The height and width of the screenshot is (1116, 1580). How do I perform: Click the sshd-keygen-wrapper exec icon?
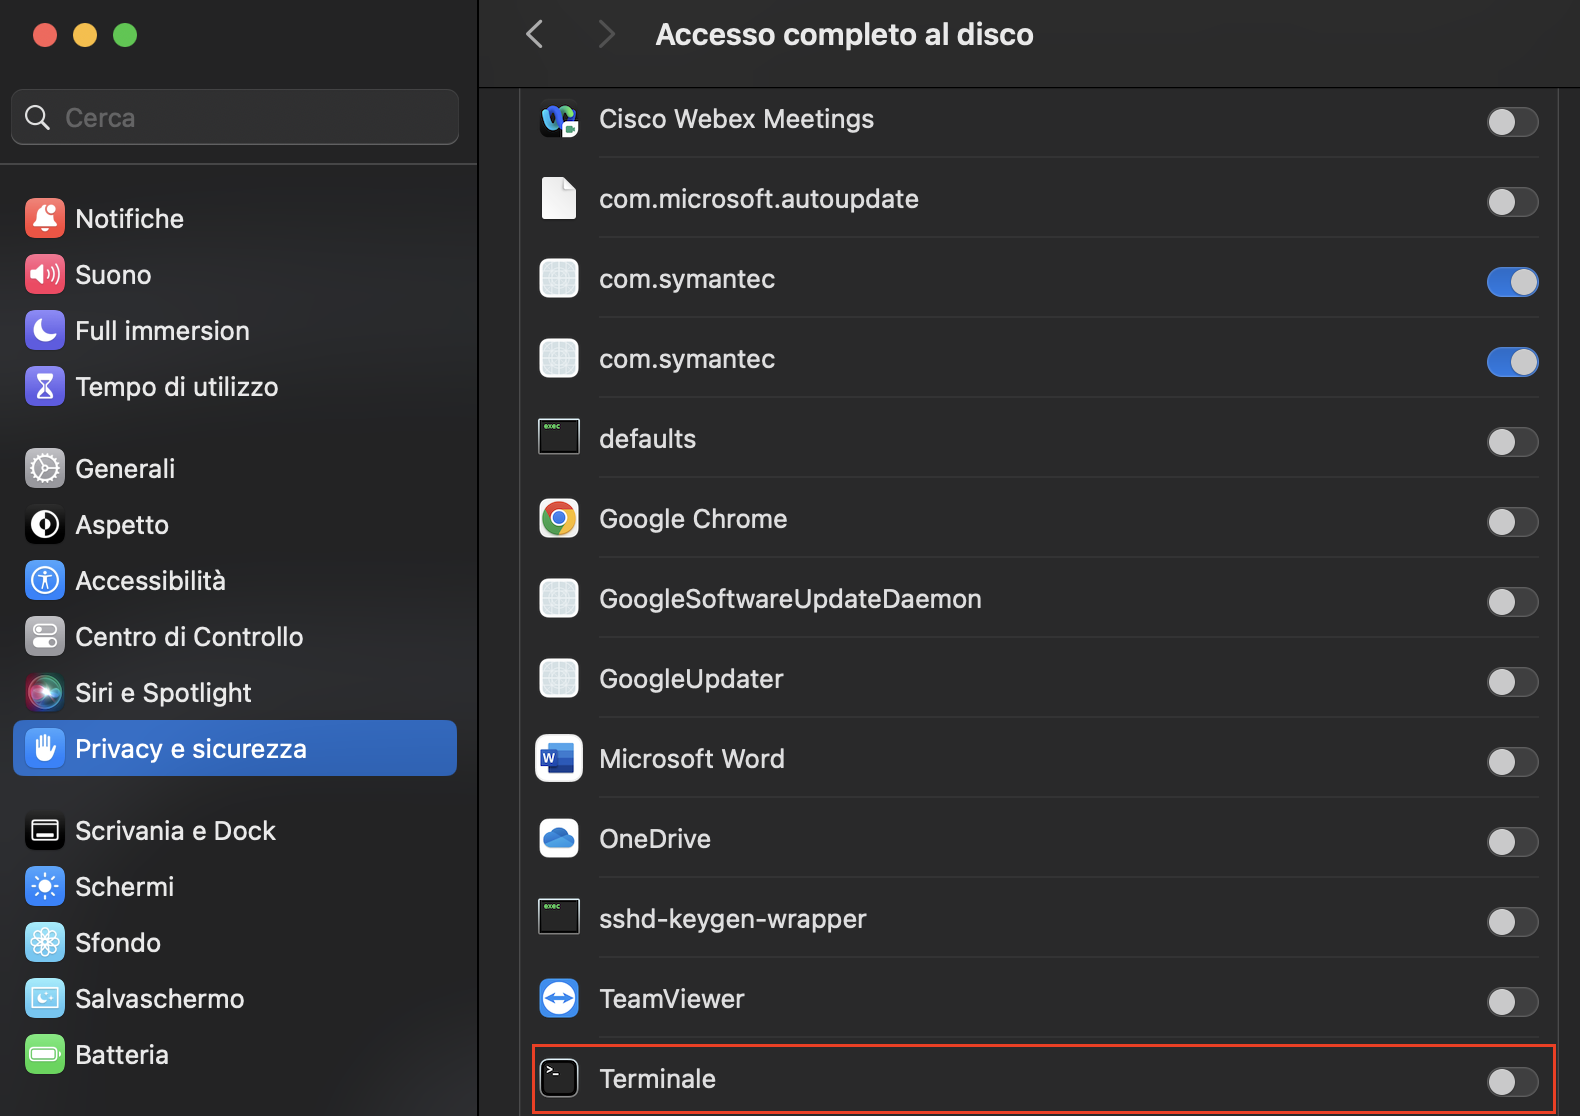click(559, 917)
